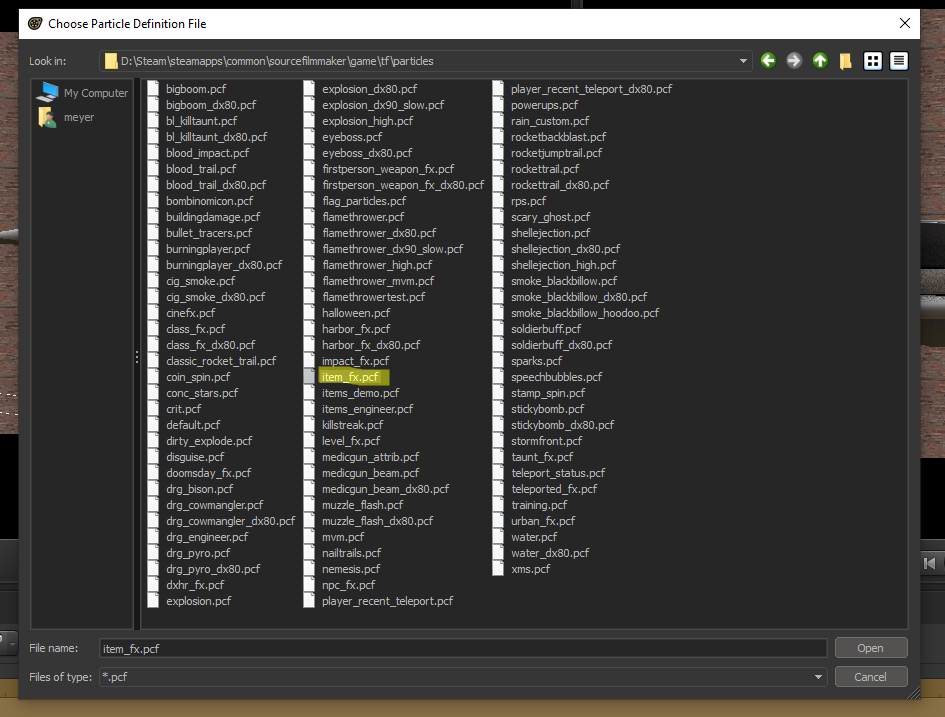The width and height of the screenshot is (945, 717).
Task: Expand the Files of type dropdown
Action: pyautogui.click(x=818, y=677)
